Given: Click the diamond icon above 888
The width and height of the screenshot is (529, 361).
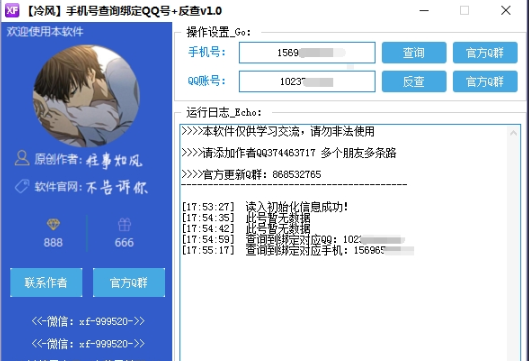Looking at the screenshot, I should coord(53,224).
